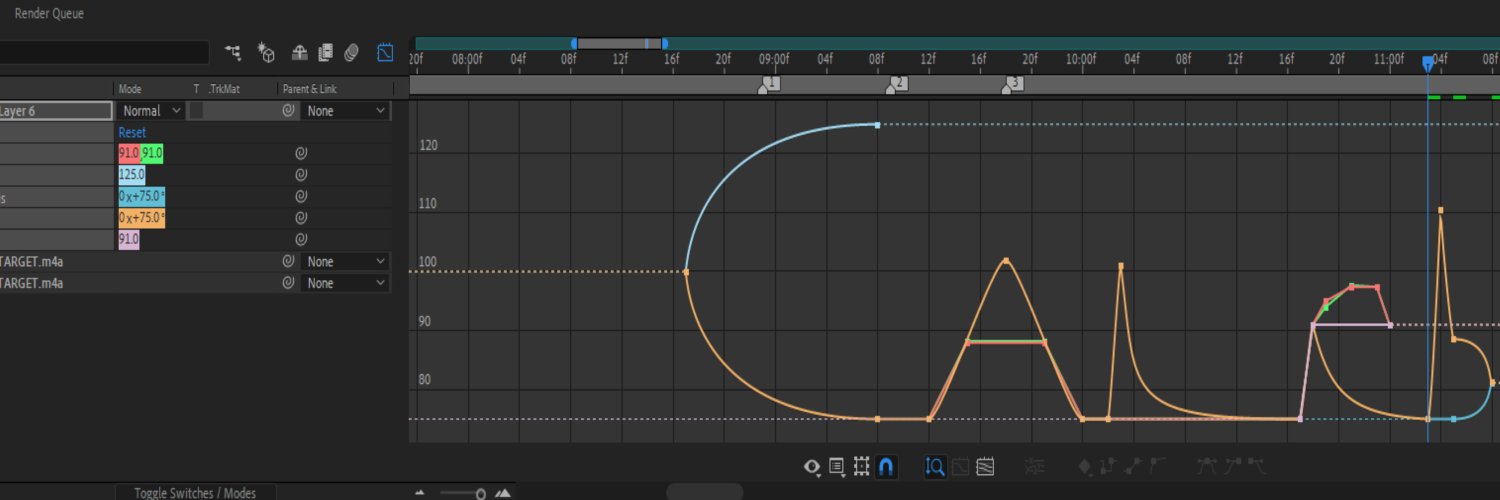Click zoom in large mountains icon
The width and height of the screenshot is (1500, 500).
pyautogui.click(x=503, y=493)
